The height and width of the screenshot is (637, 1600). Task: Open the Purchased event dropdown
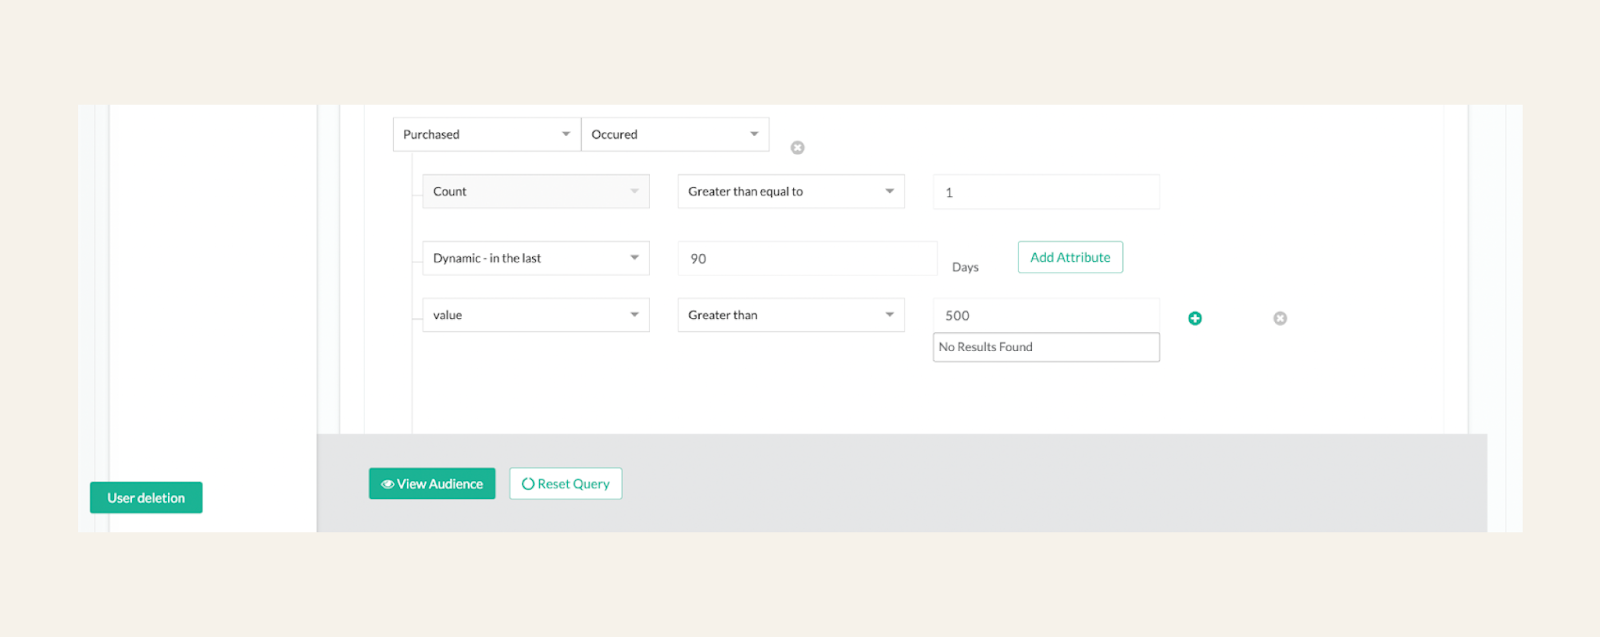pyautogui.click(x=487, y=134)
